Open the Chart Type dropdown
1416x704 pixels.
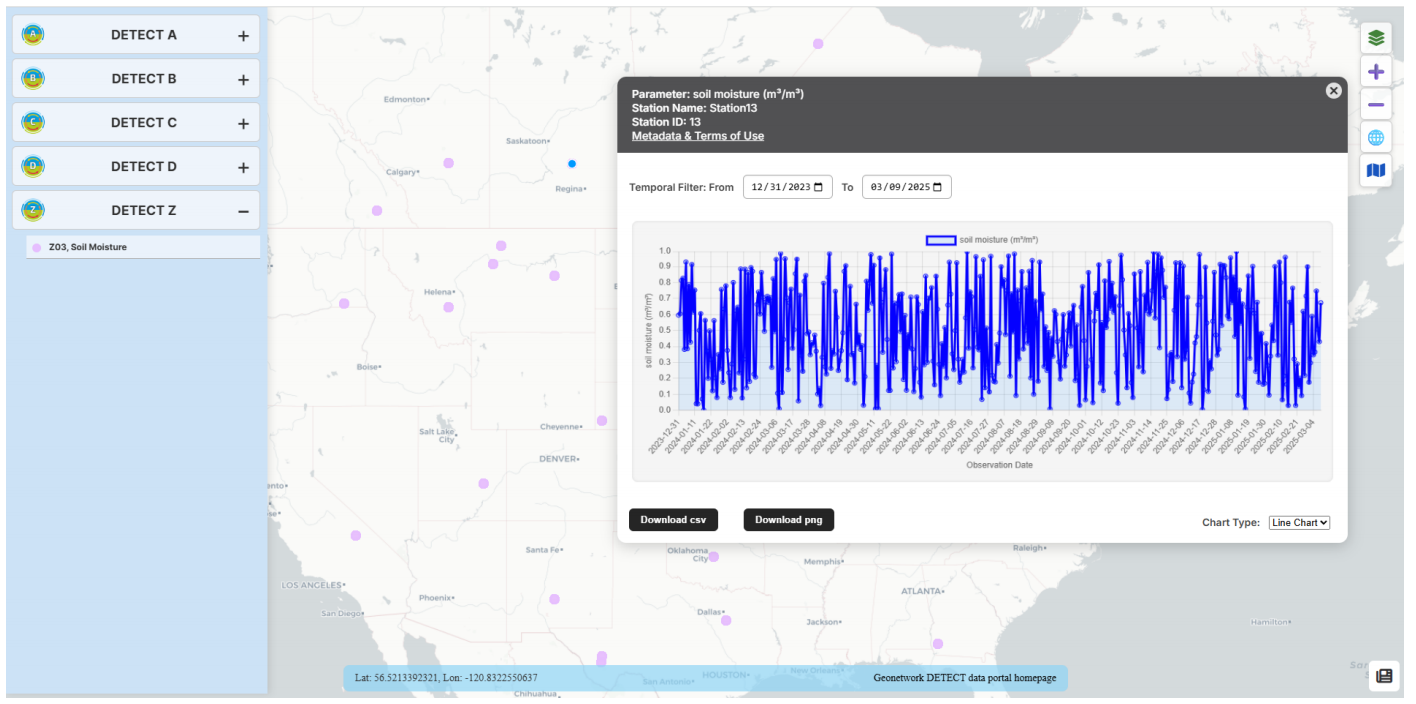click(1299, 523)
